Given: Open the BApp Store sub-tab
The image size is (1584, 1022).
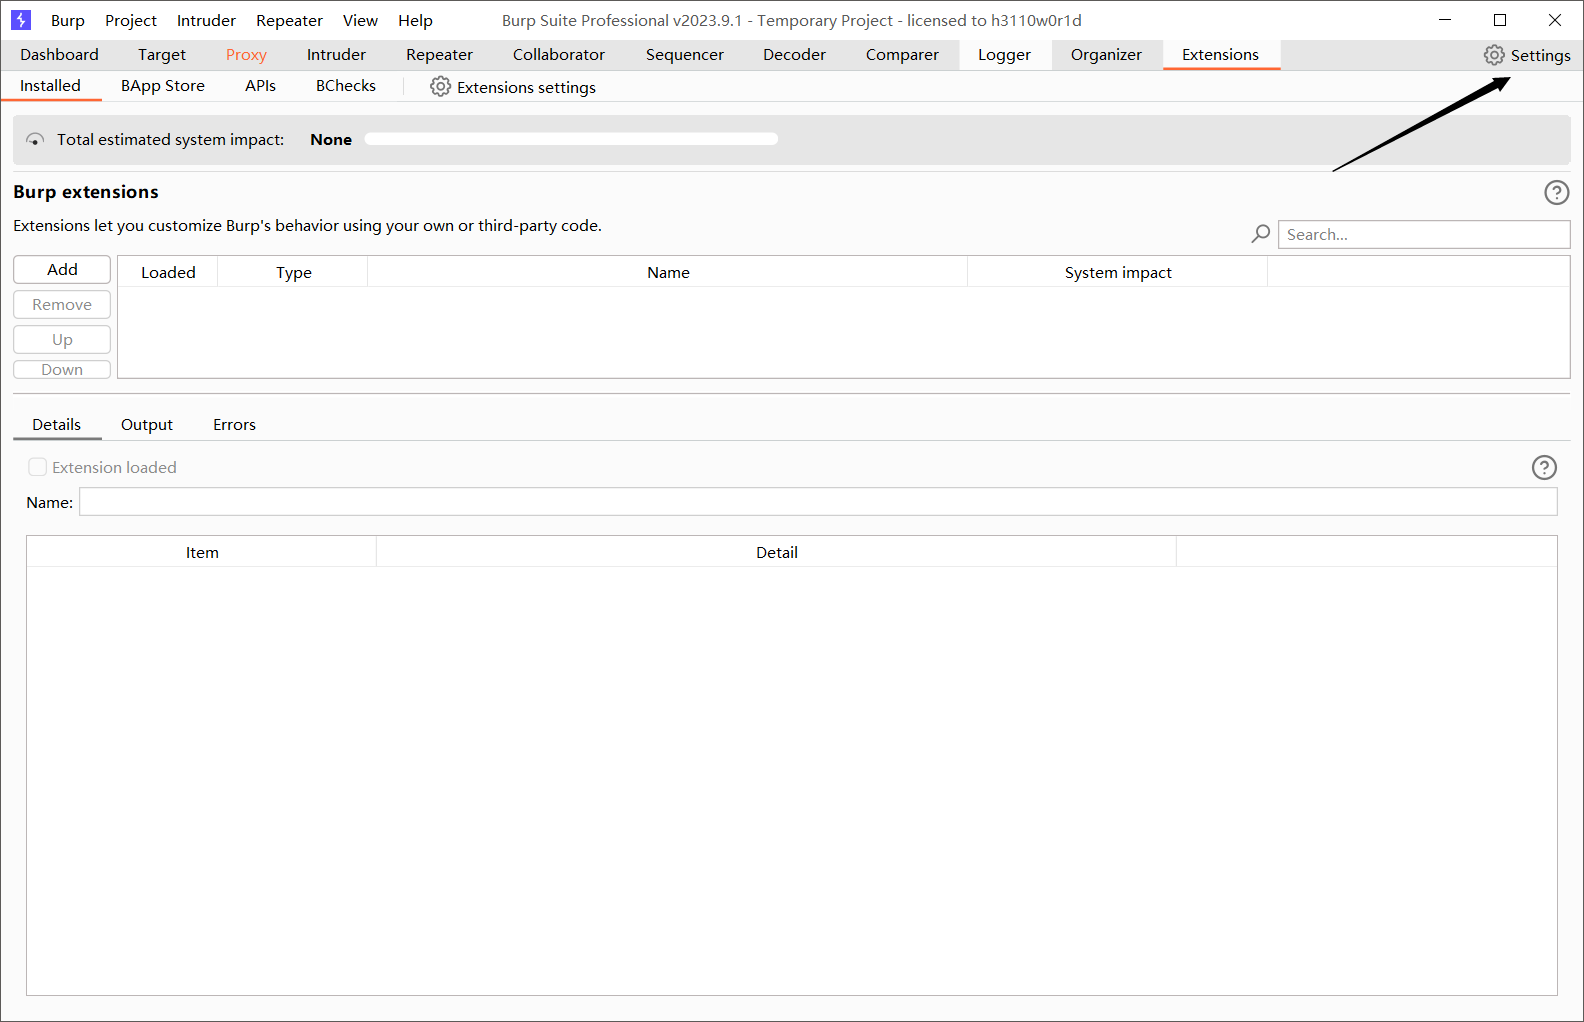Looking at the screenshot, I should pyautogui.click(x=163, y=86).
